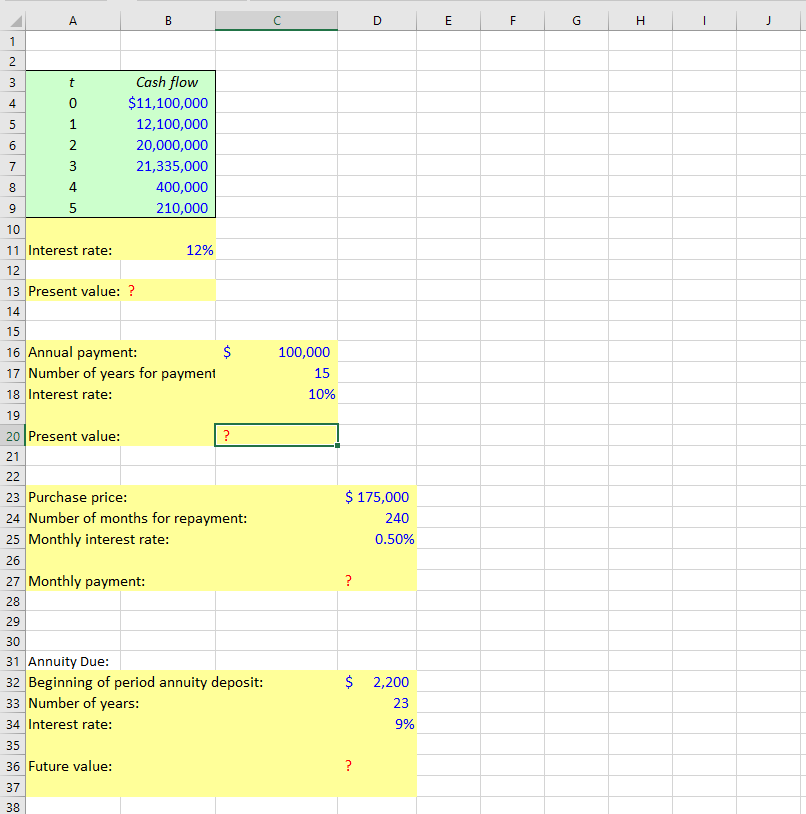Click the active cell with red ? in row 20
The height and width of the screenshot is (814, 806).
[x=277, y=435]
